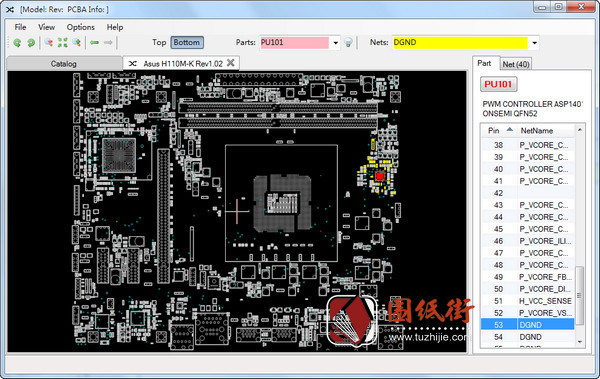Viewport: 600px width, 379px height.
Task: Open the Parts dropdown list
Action: click(x=335, y=43)
